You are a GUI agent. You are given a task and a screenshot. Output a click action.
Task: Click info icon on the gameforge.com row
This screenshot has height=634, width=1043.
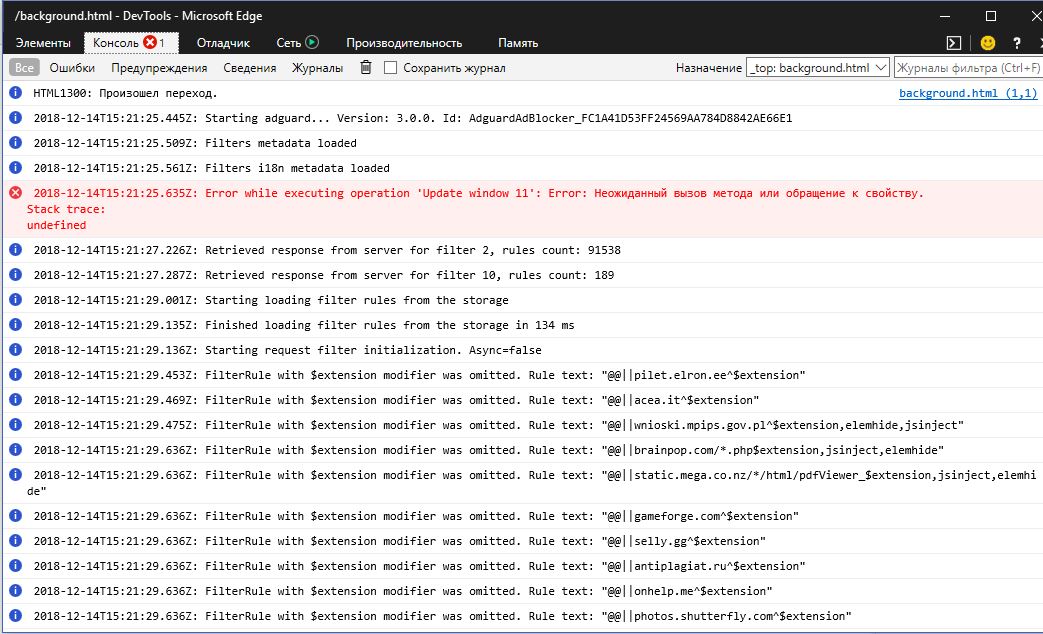click(x=15, y=516)
